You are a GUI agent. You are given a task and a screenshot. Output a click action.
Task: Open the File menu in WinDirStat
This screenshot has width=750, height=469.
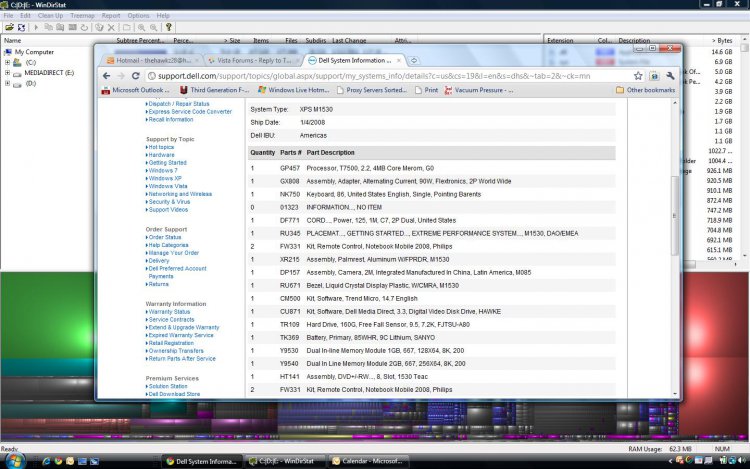(8, 16)
